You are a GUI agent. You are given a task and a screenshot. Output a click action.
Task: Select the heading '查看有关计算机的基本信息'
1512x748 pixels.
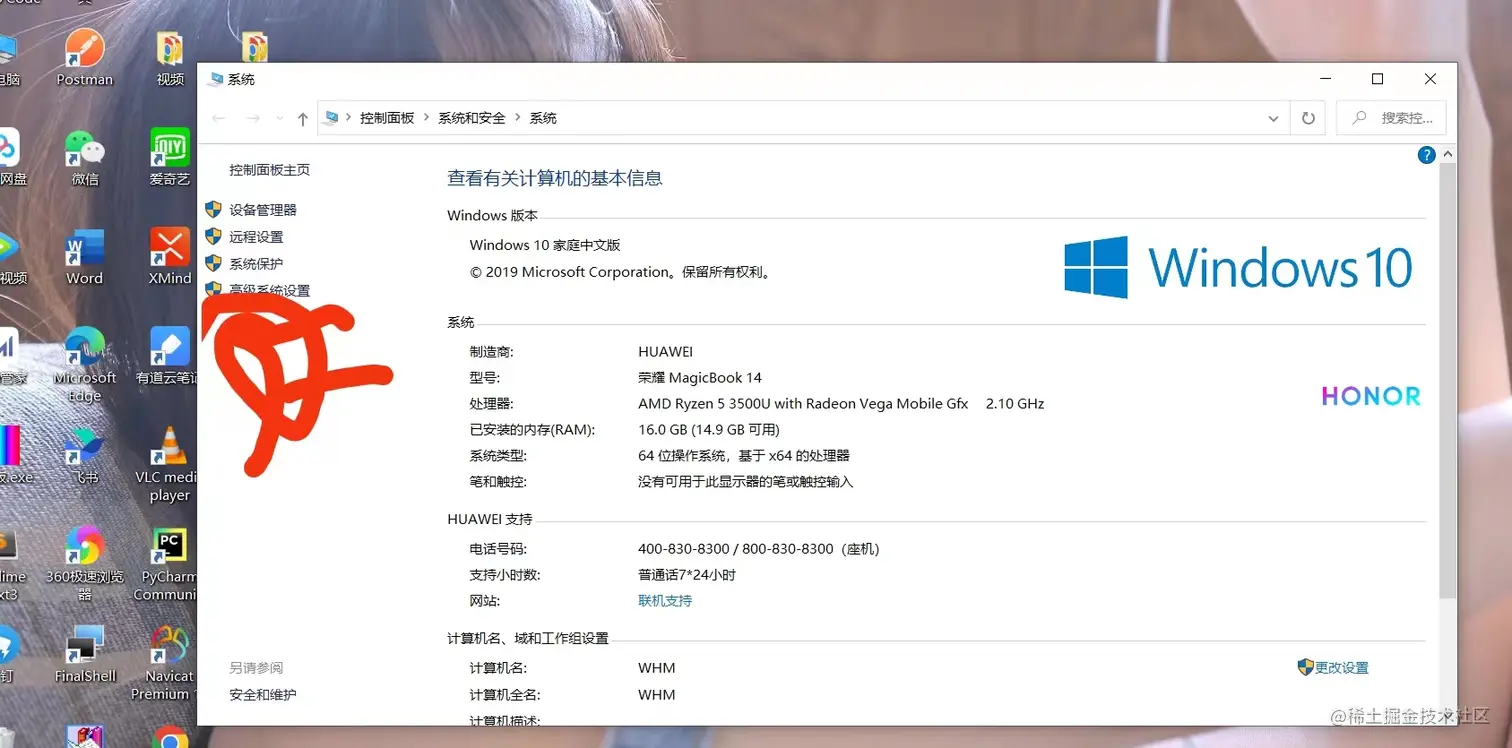555,178
